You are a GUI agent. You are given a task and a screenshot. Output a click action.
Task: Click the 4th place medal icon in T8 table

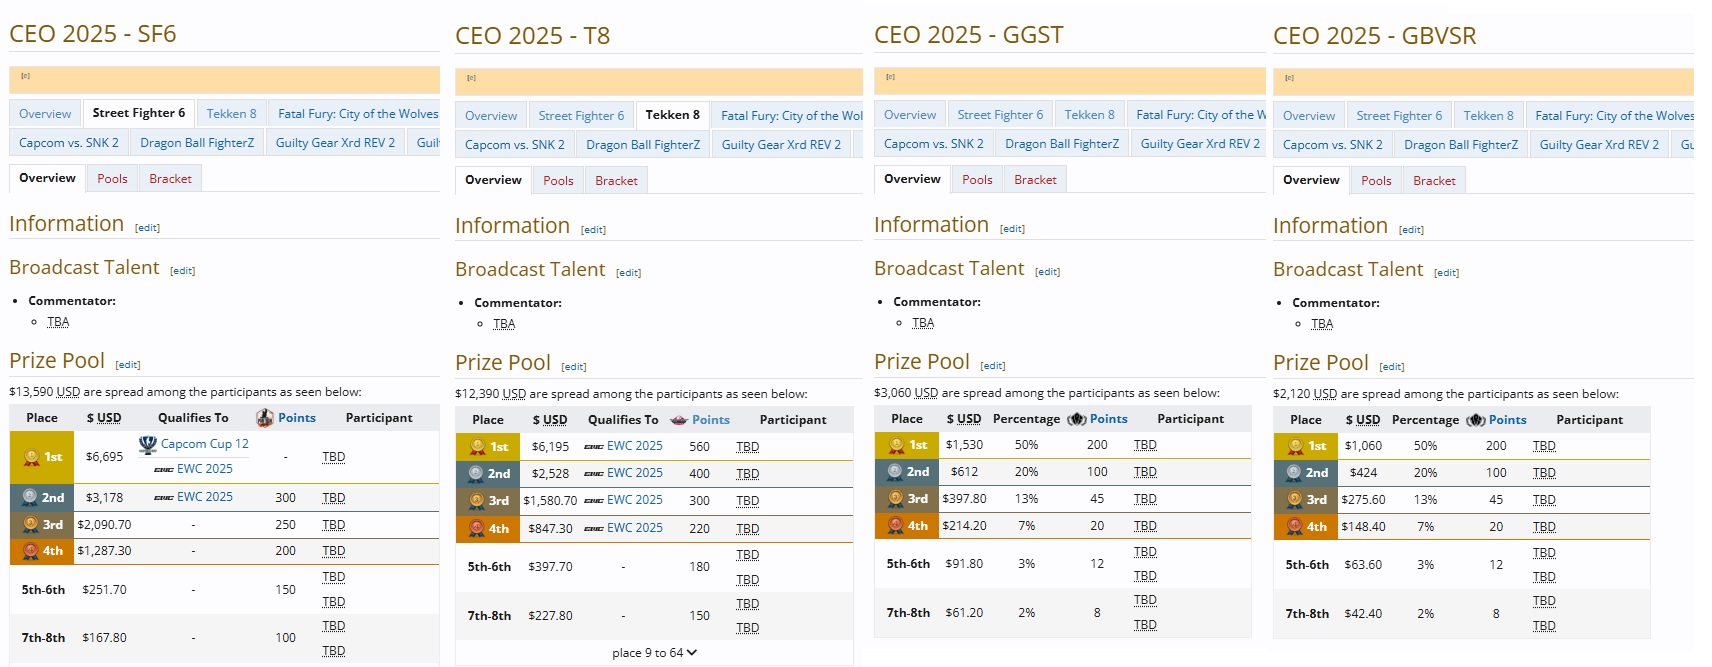(477, 529)
